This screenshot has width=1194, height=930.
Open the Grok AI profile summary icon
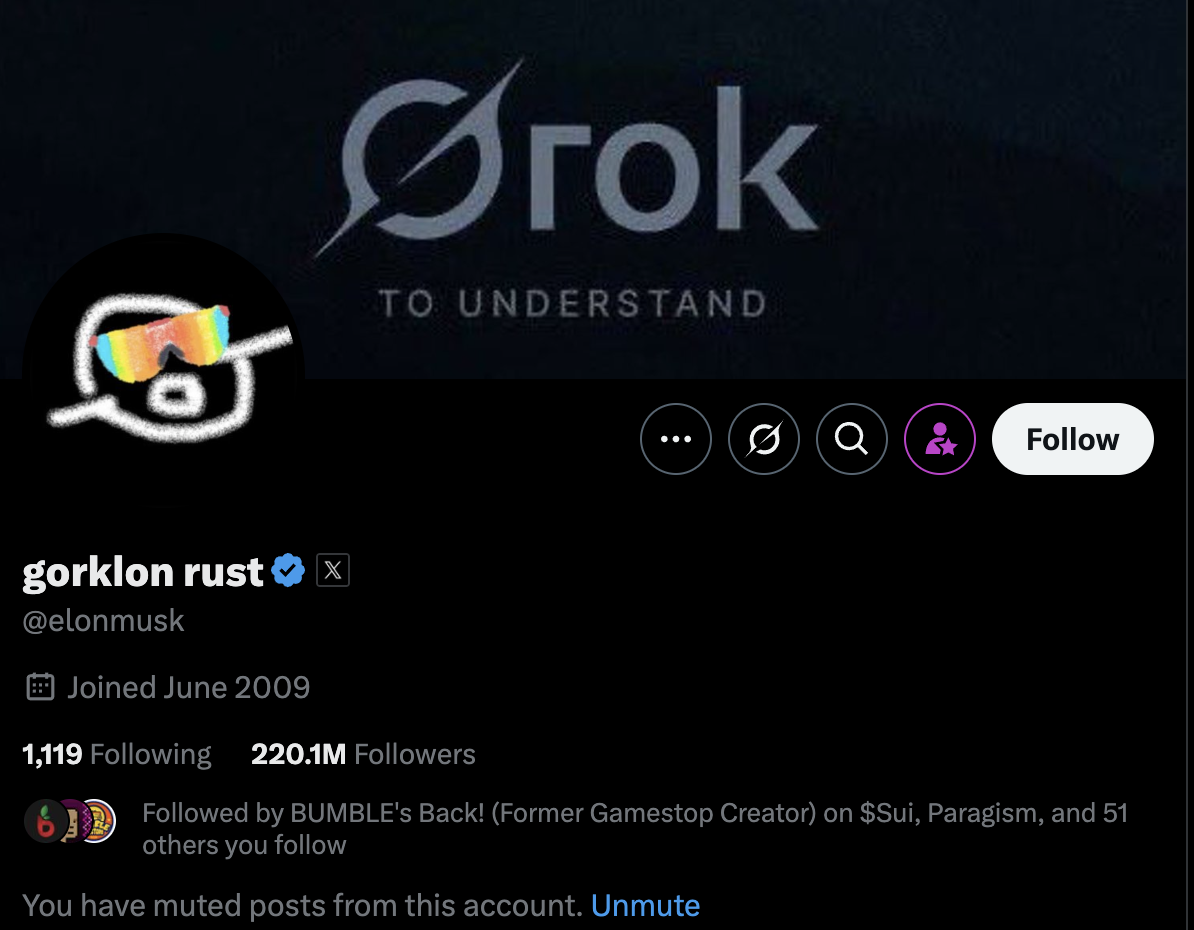tap(764, 438)
